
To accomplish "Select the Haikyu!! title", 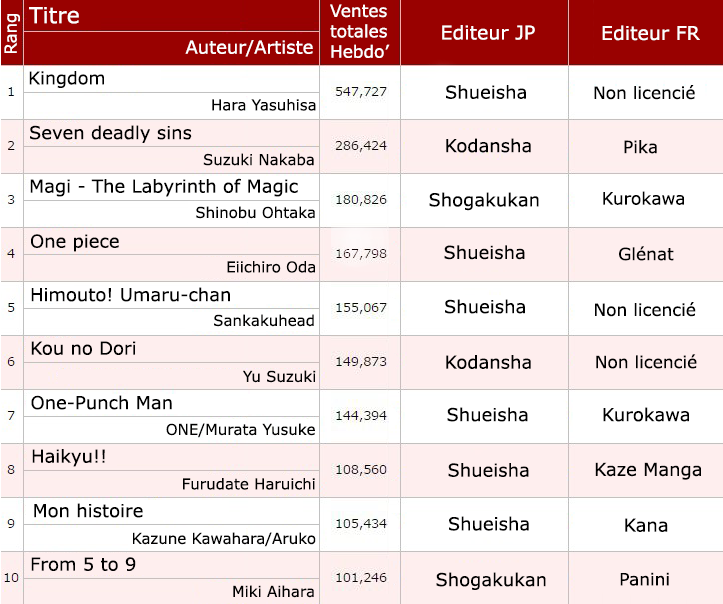I will [69, 457].
